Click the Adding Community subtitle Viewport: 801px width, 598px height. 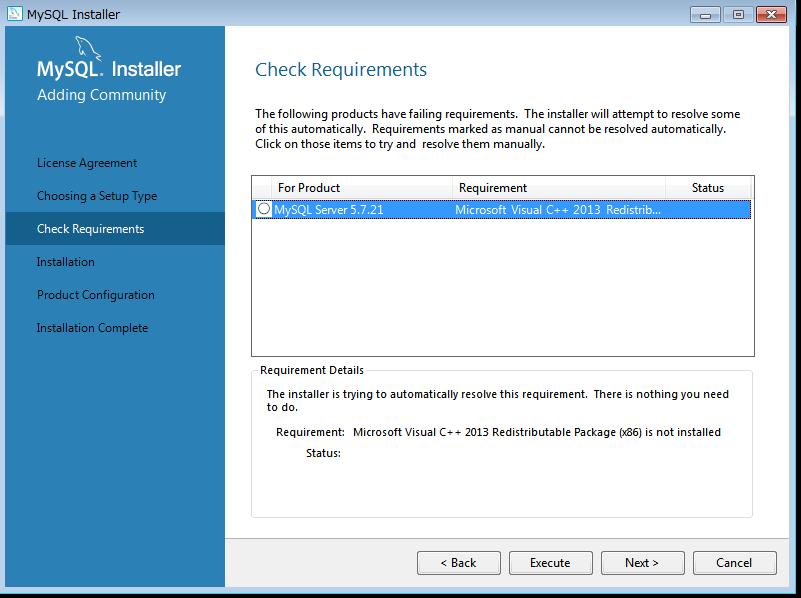point(102,95)
